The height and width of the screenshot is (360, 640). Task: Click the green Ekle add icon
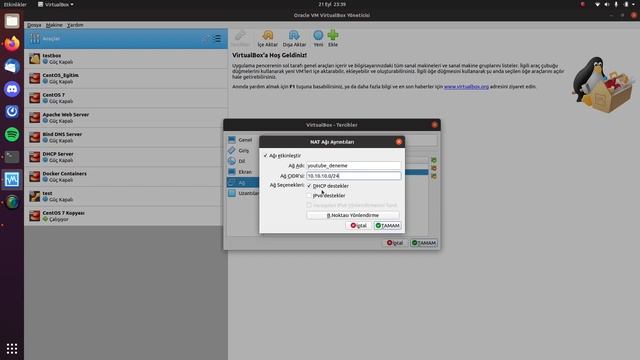pyautogui.click(x=333, y=36)
